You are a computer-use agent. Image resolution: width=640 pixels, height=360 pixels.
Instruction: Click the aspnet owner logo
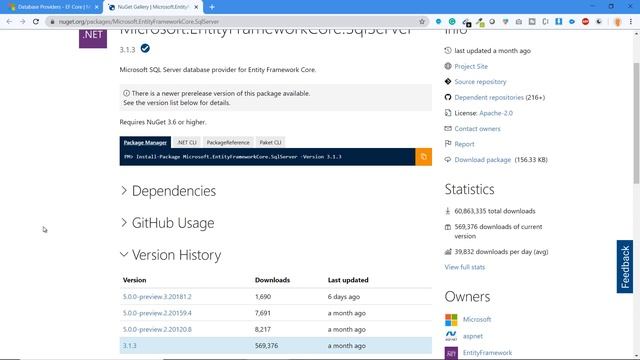[451, 336]
